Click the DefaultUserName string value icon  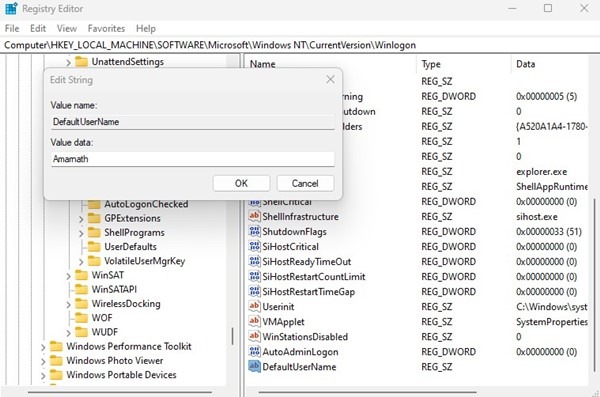[x=254, y=366]
